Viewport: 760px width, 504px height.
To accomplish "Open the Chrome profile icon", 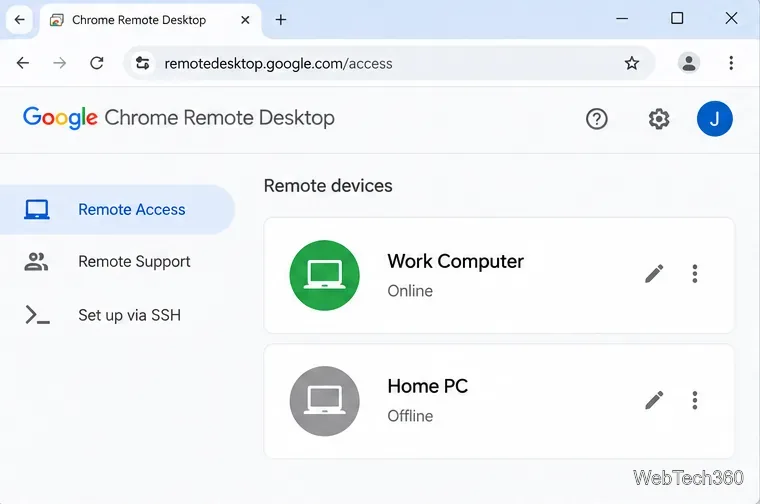I will pos(688,63).
